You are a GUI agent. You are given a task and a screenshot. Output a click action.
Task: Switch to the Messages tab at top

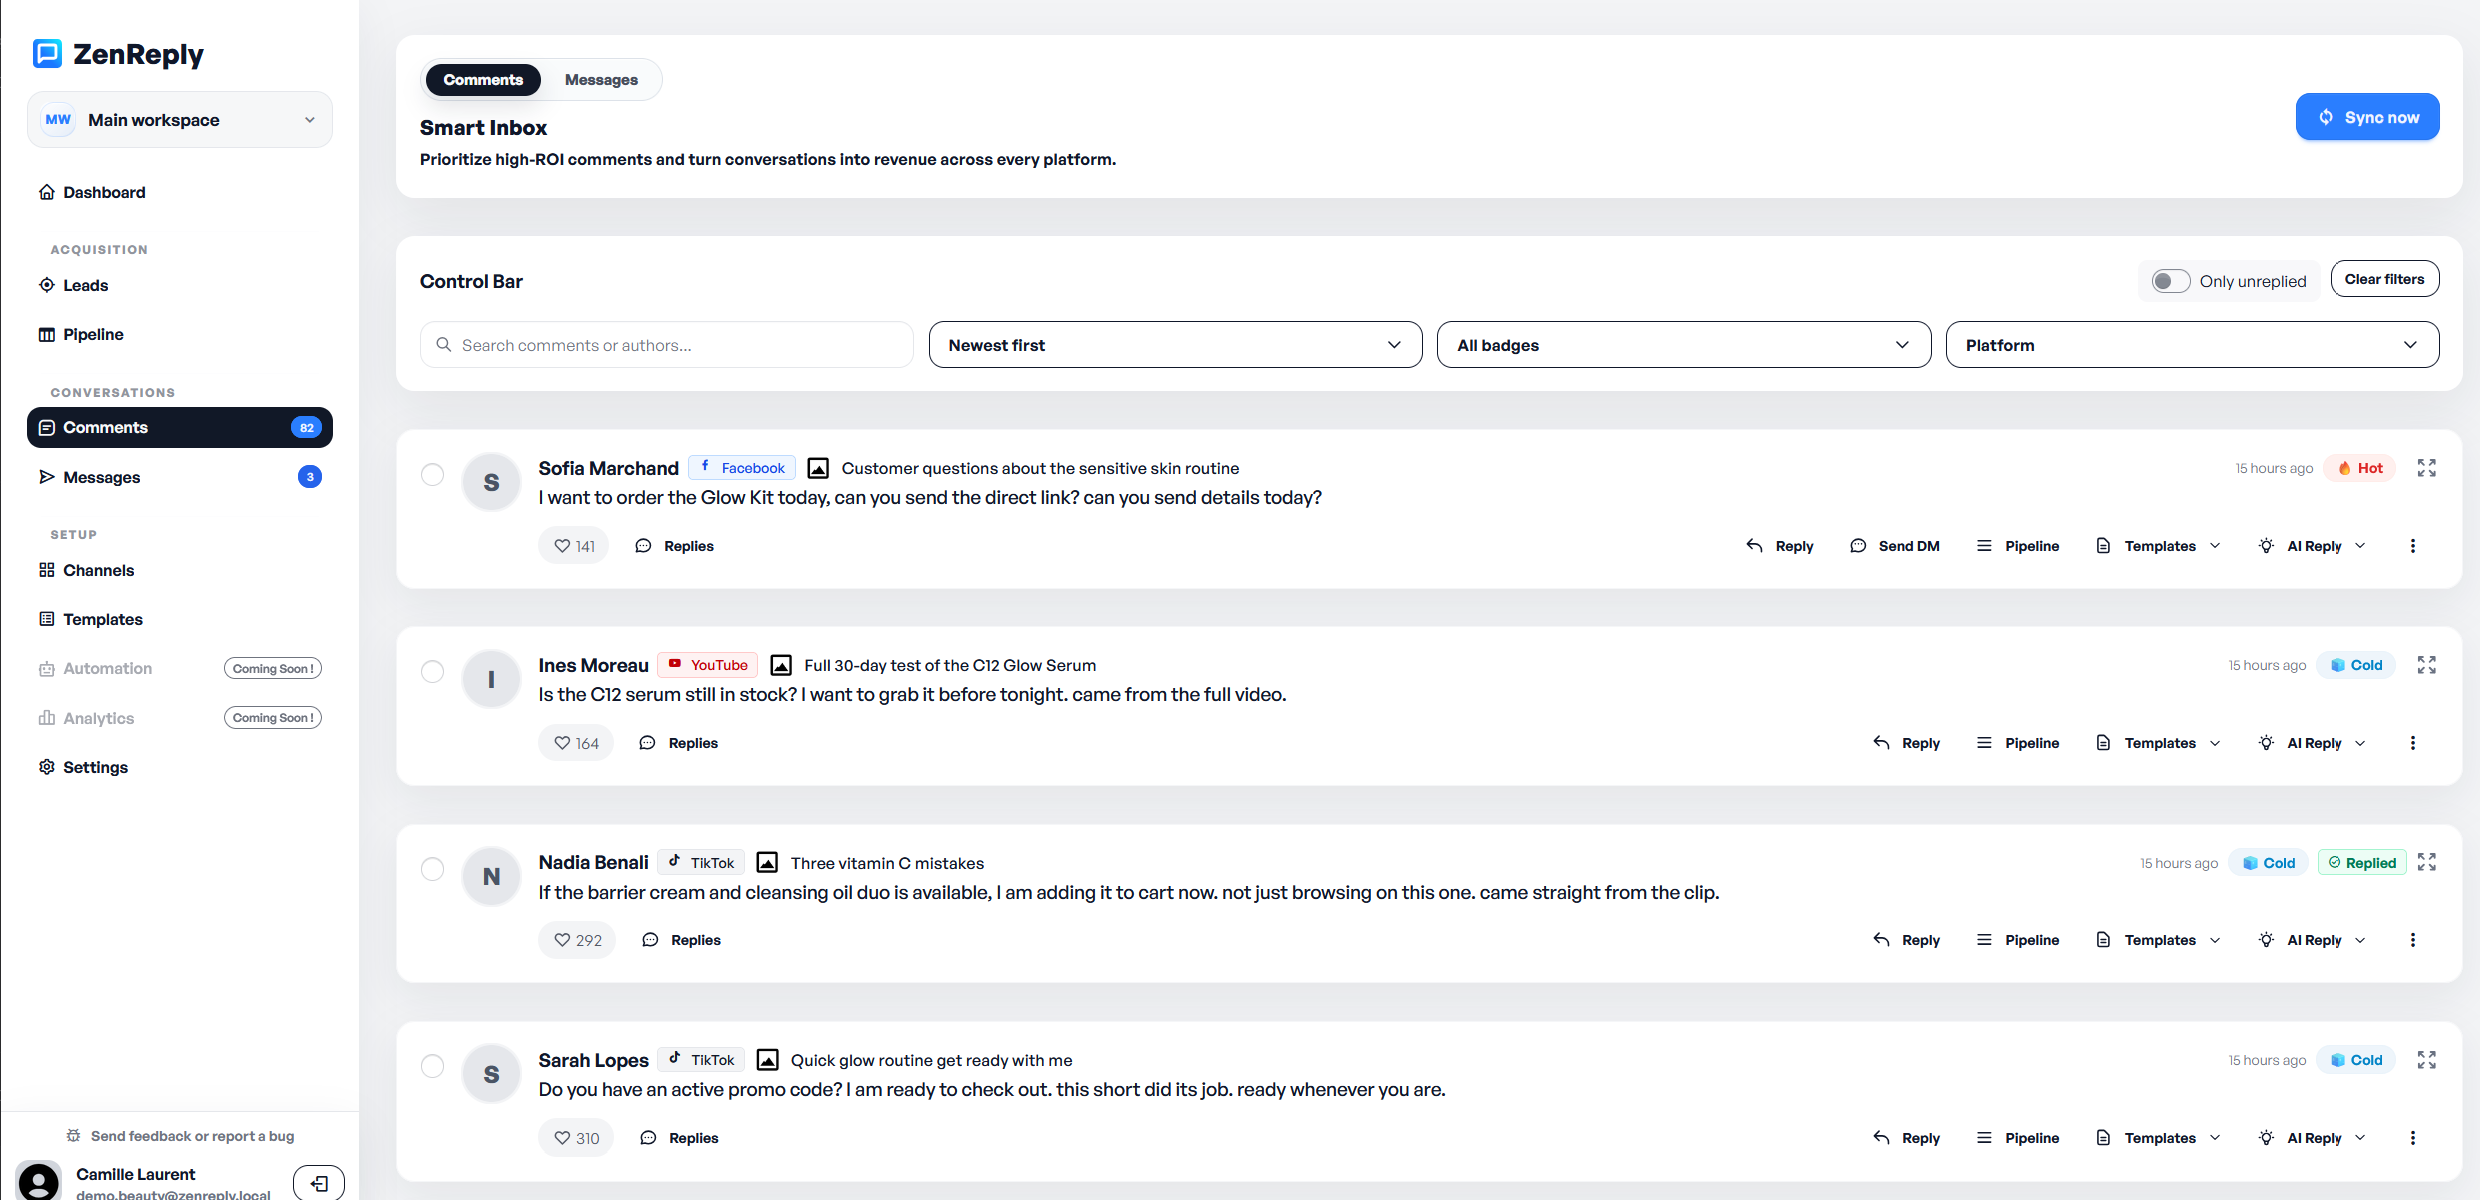click(x=601, y=80)
